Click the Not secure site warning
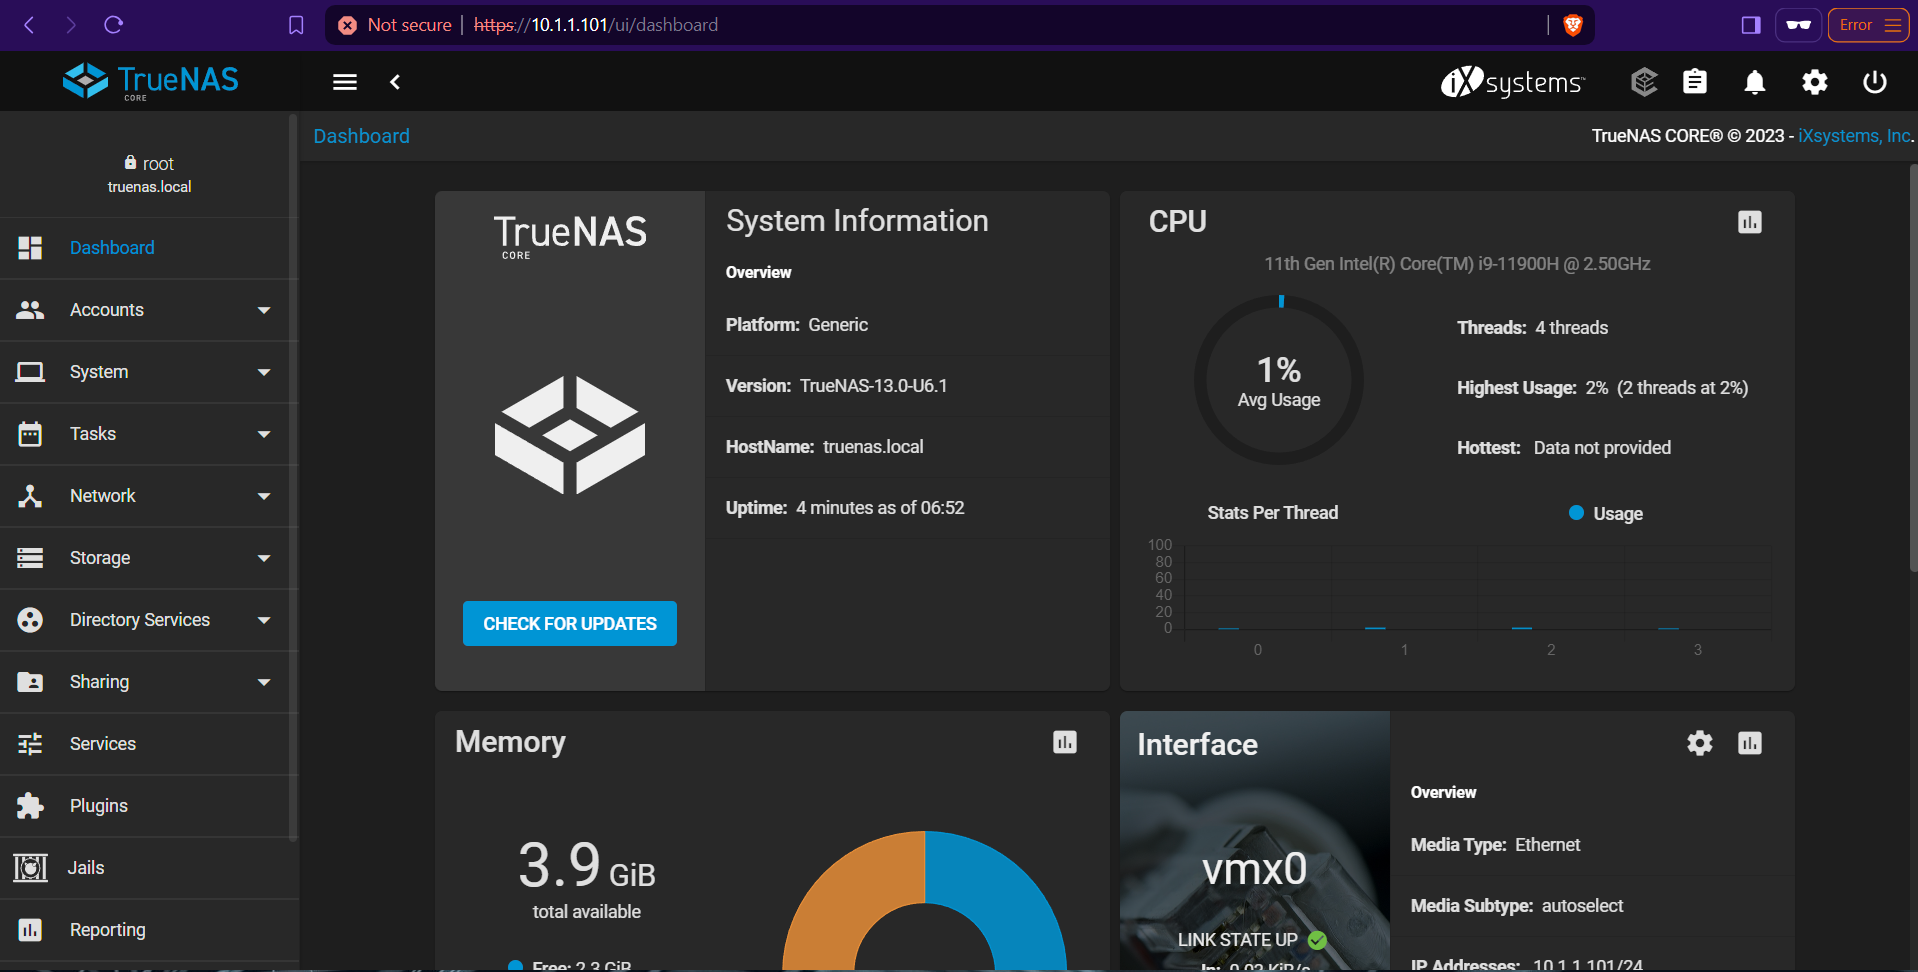The width and height of the screenshot is (1918, 972). click(395, 25)
